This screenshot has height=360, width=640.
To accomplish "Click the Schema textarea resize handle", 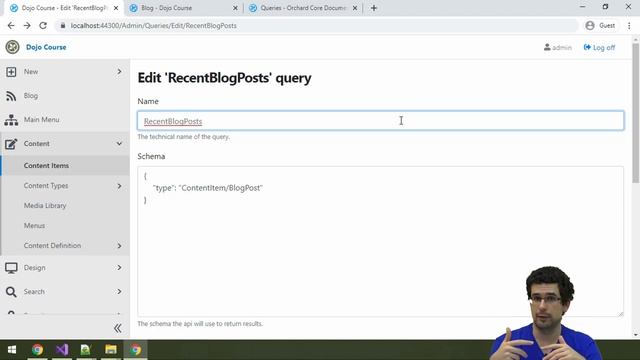I will coord(621,313).
